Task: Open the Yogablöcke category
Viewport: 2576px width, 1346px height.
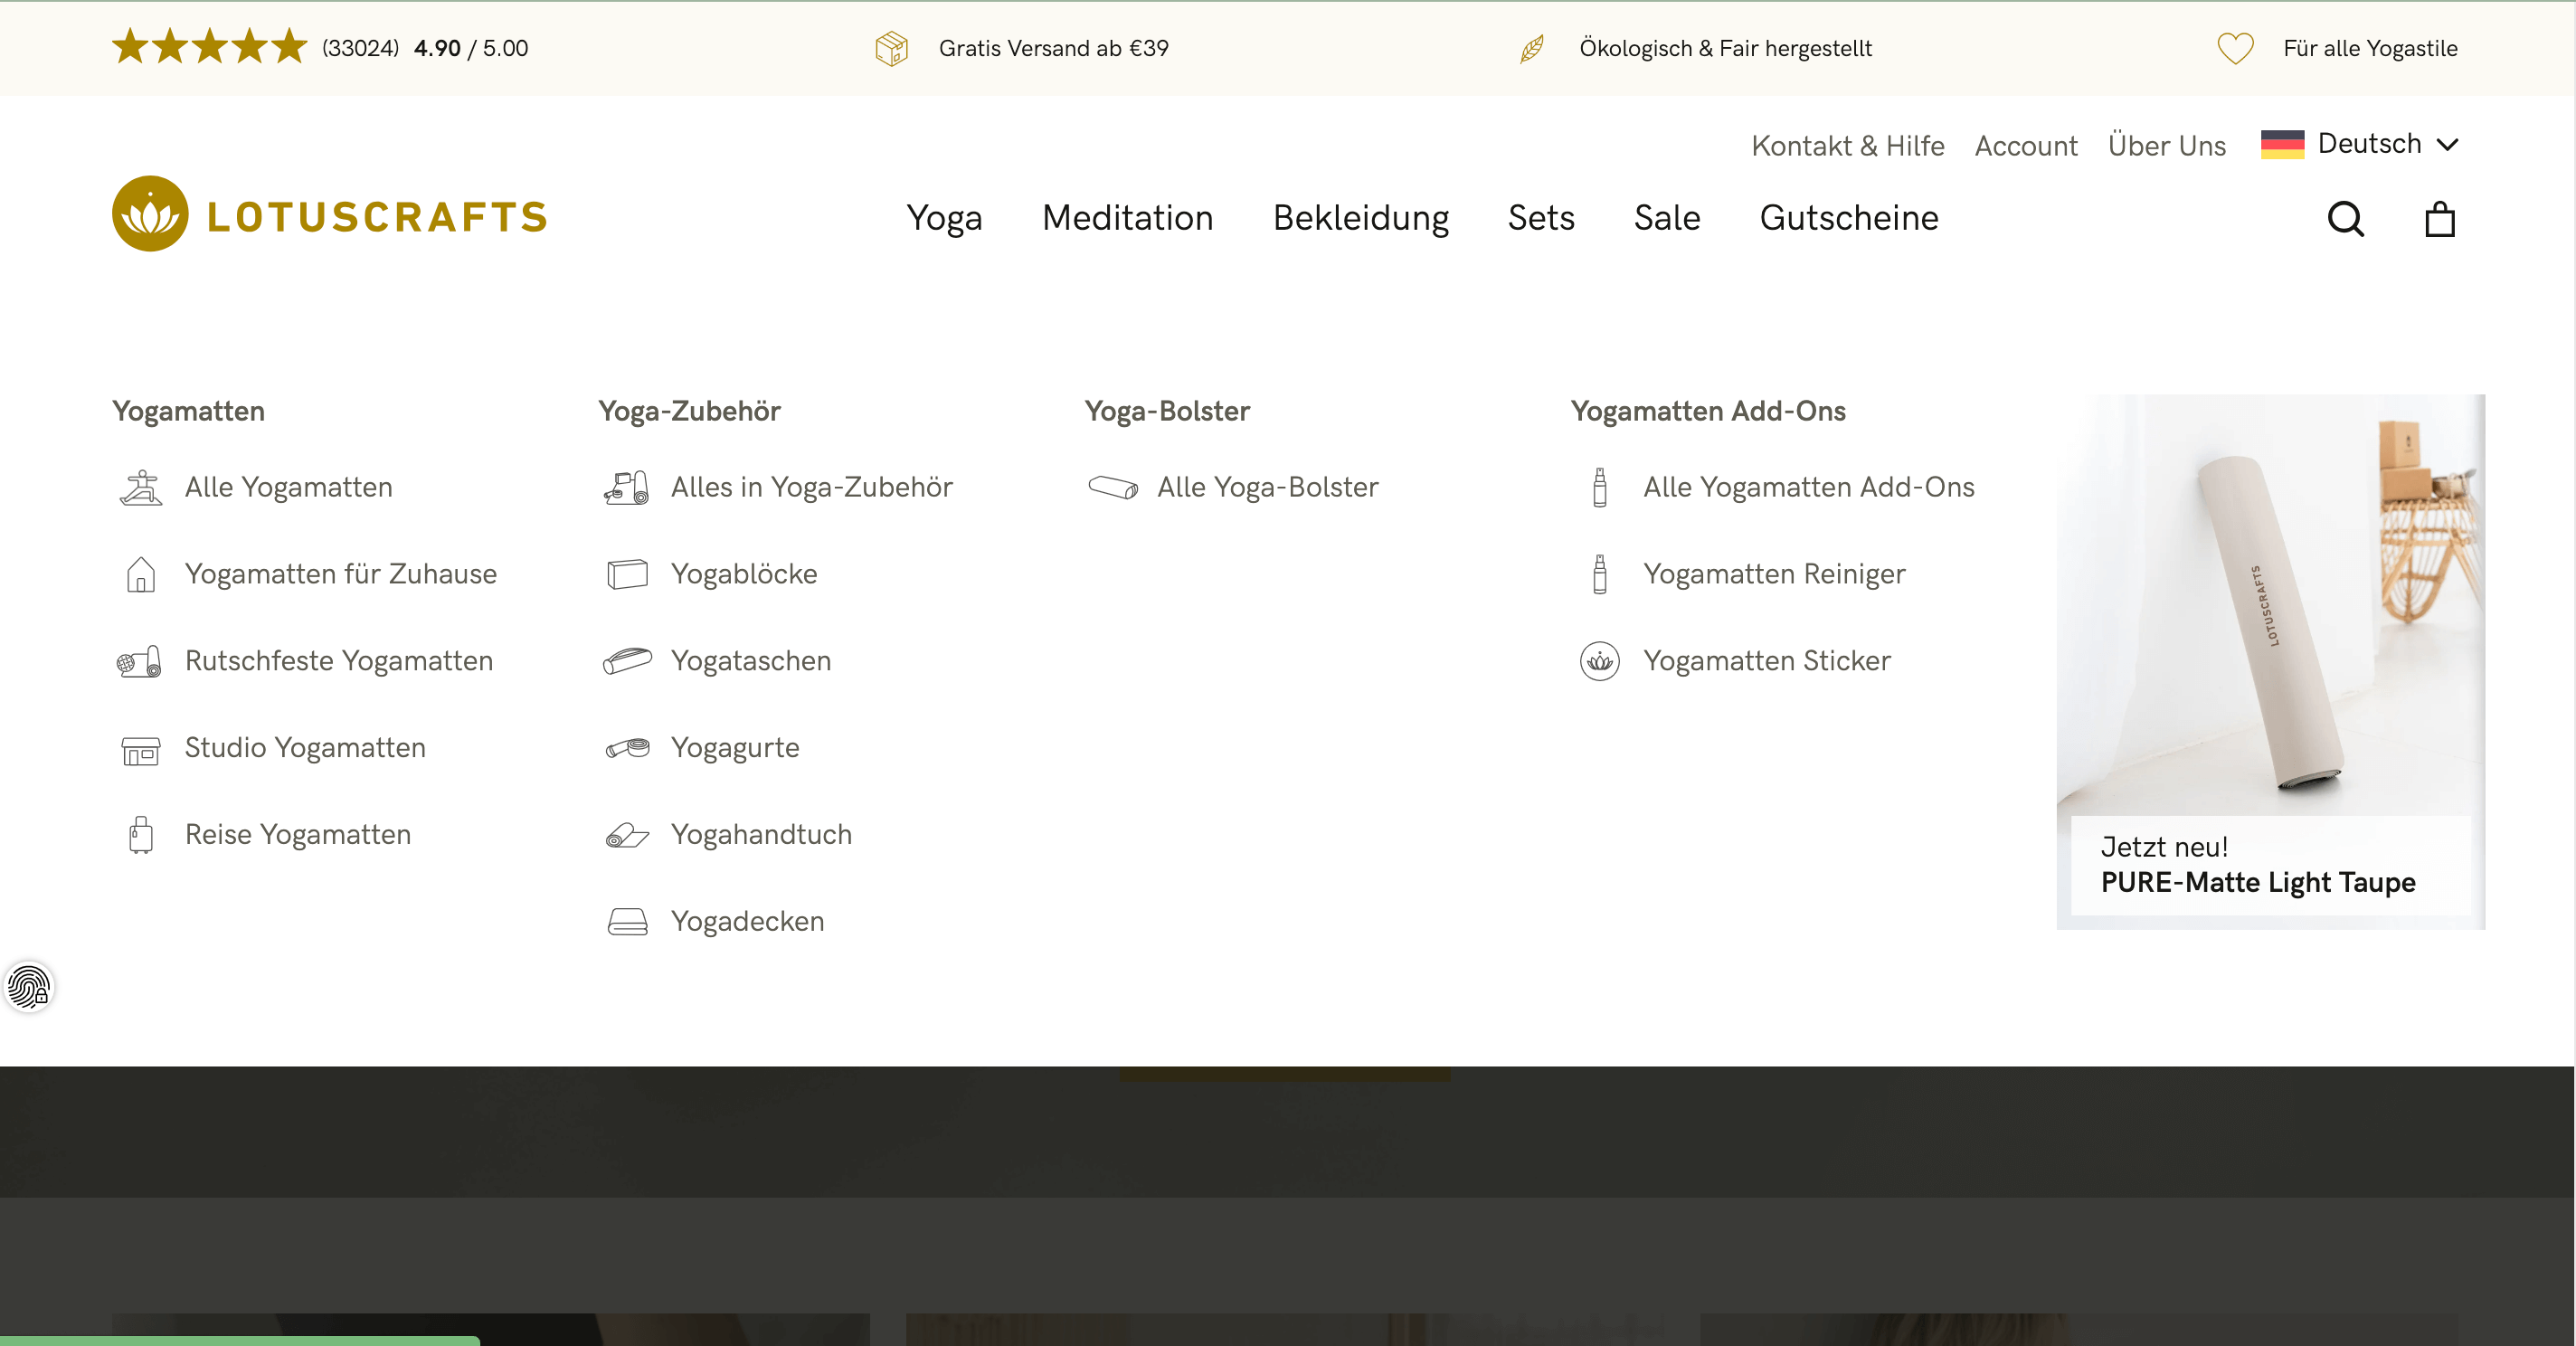Action: [744, 574]
